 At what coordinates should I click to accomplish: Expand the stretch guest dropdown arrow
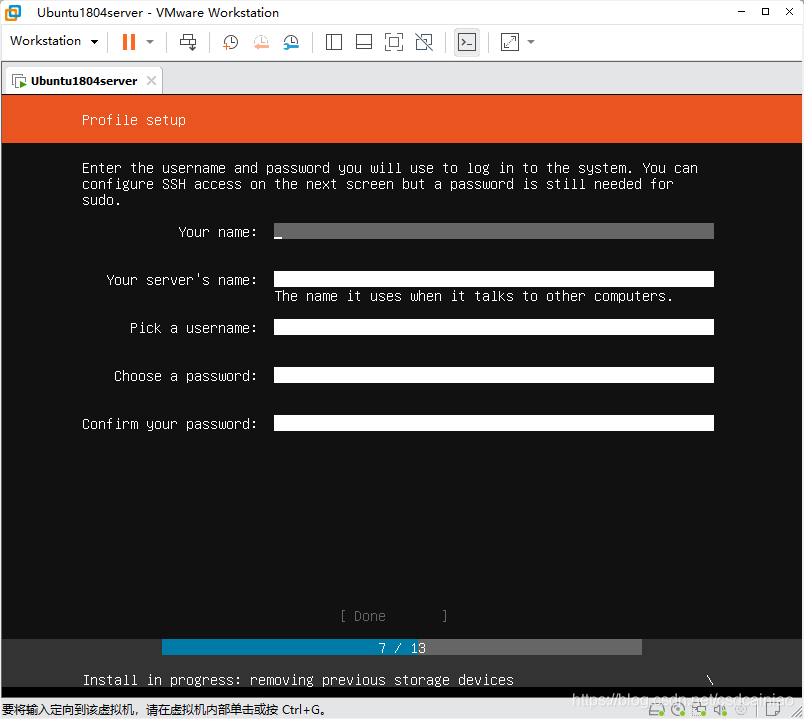pyautogui.click(x=531, y=42)
